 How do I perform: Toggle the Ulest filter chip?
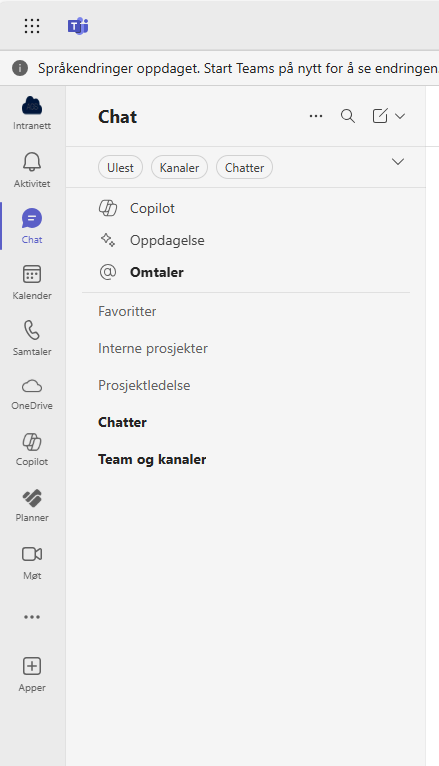(120, 168)
